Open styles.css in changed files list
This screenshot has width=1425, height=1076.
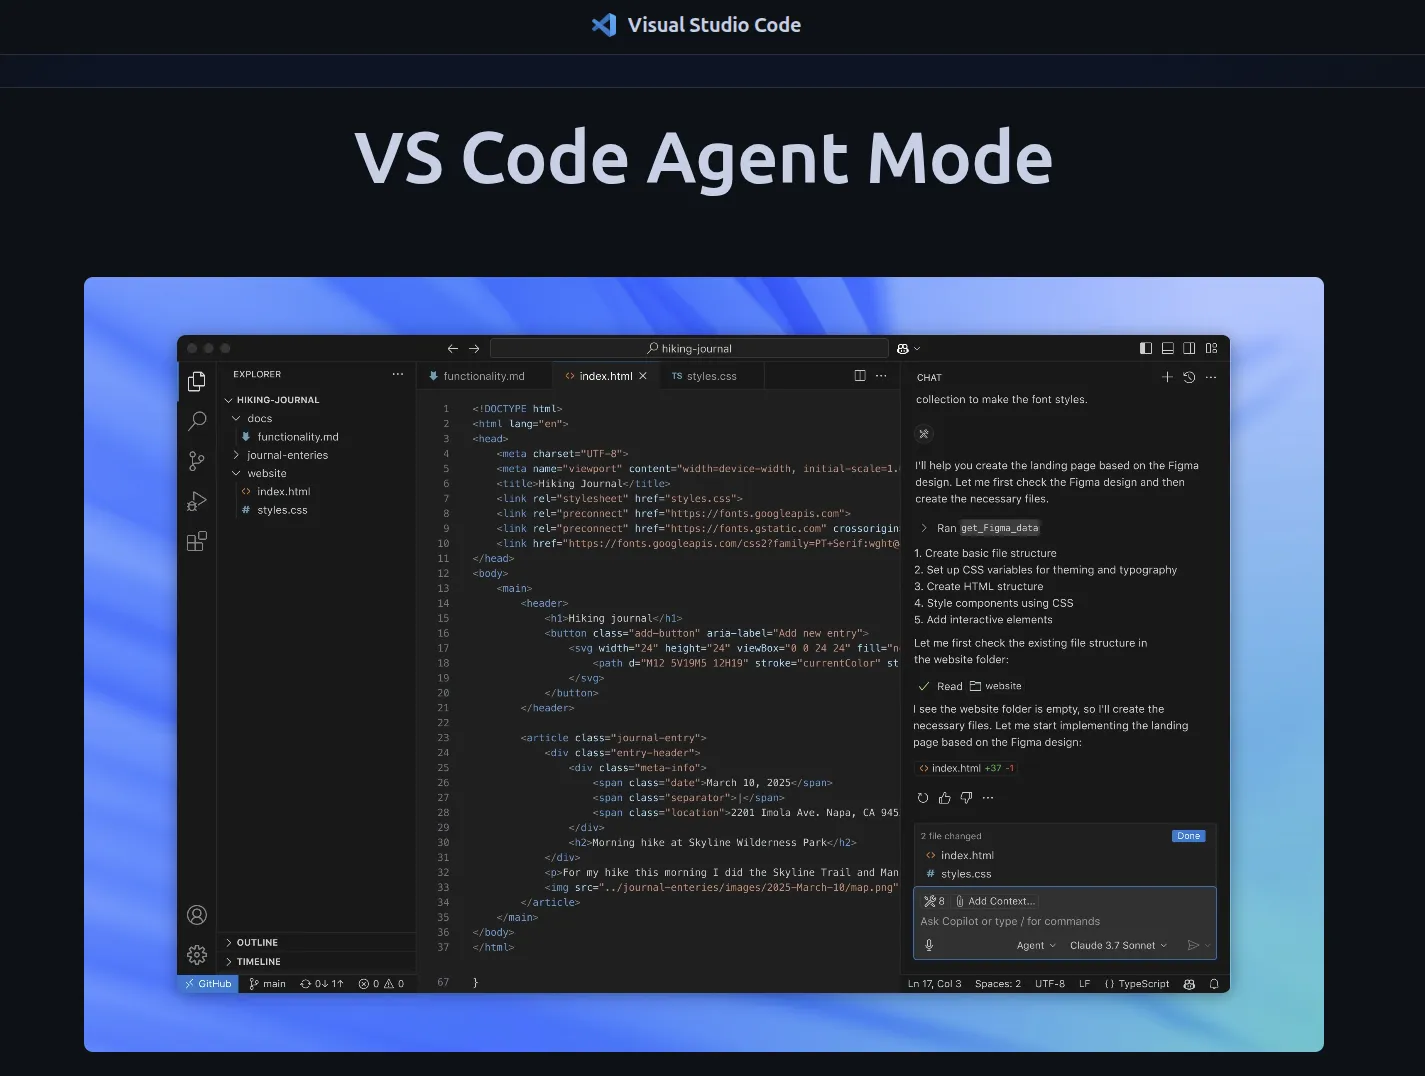pos(959,874)
